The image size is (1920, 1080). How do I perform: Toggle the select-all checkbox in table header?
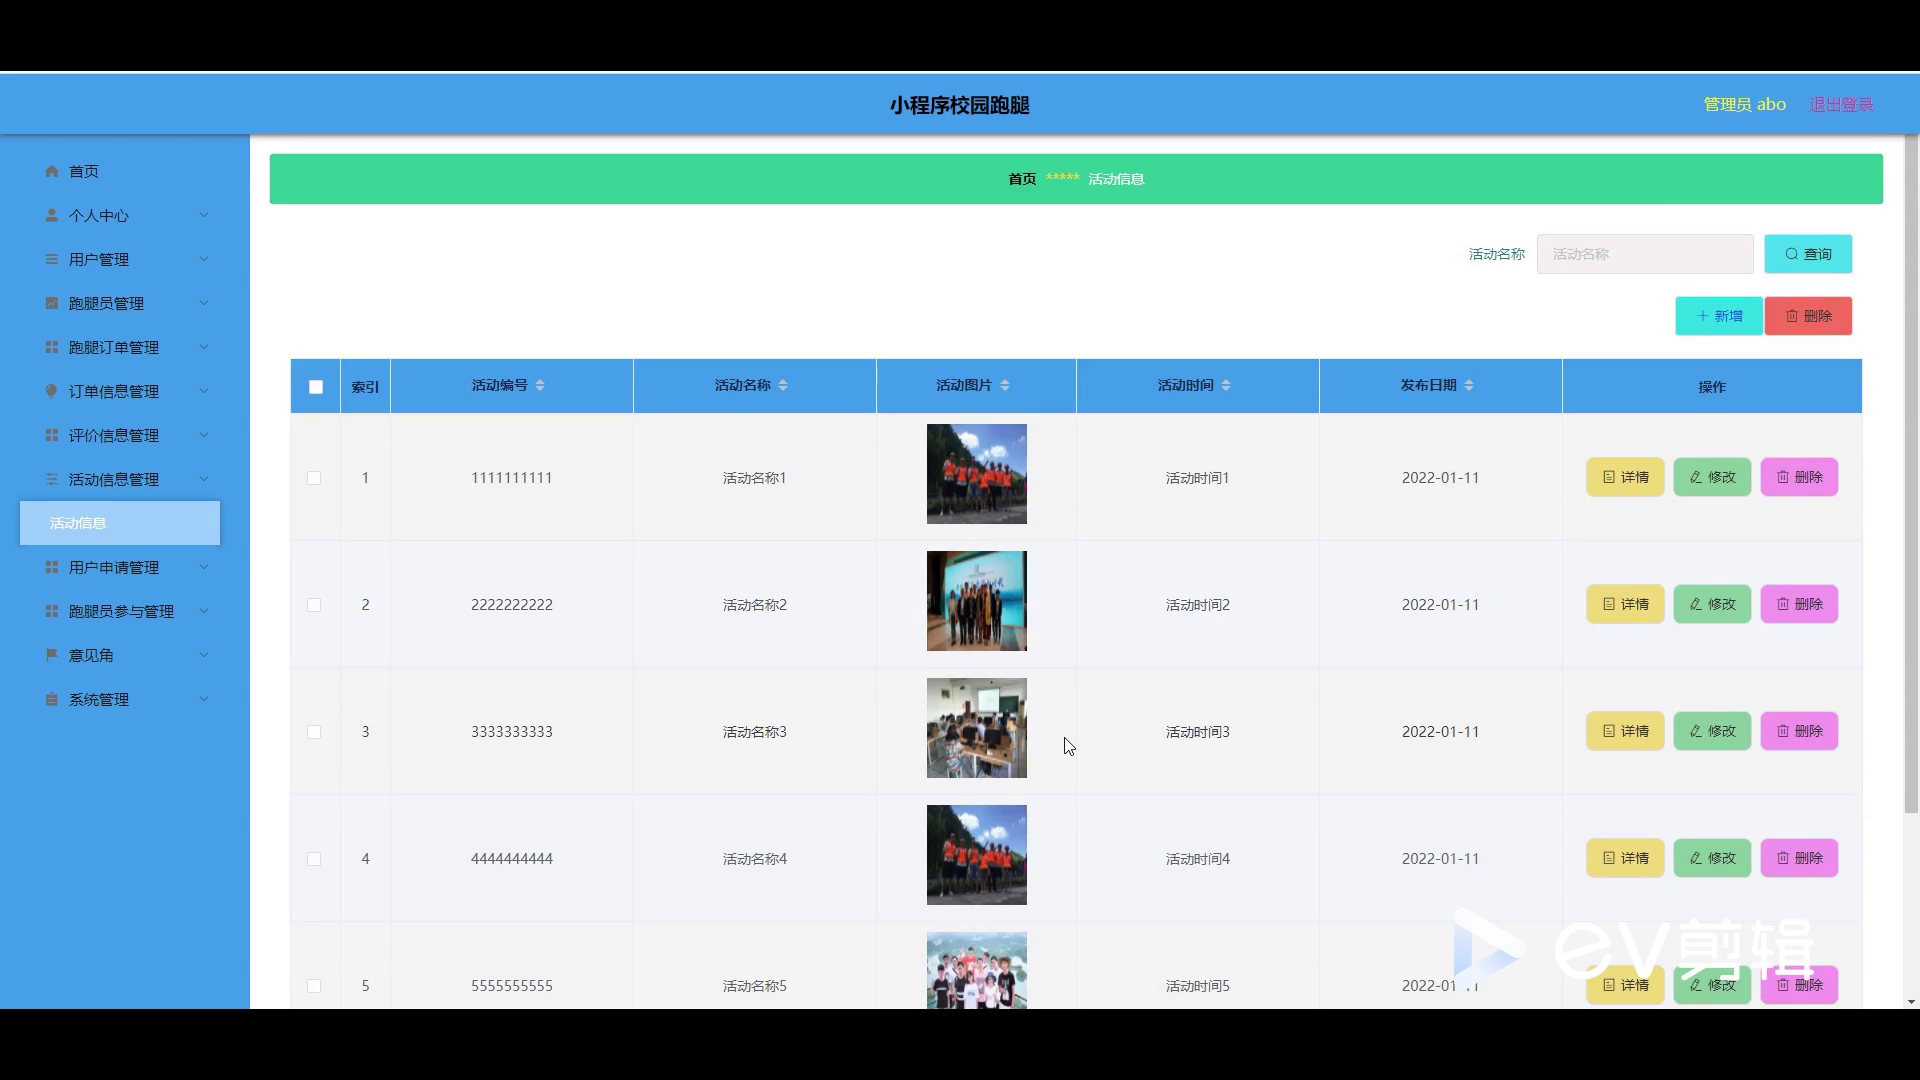tap(316, 387)
